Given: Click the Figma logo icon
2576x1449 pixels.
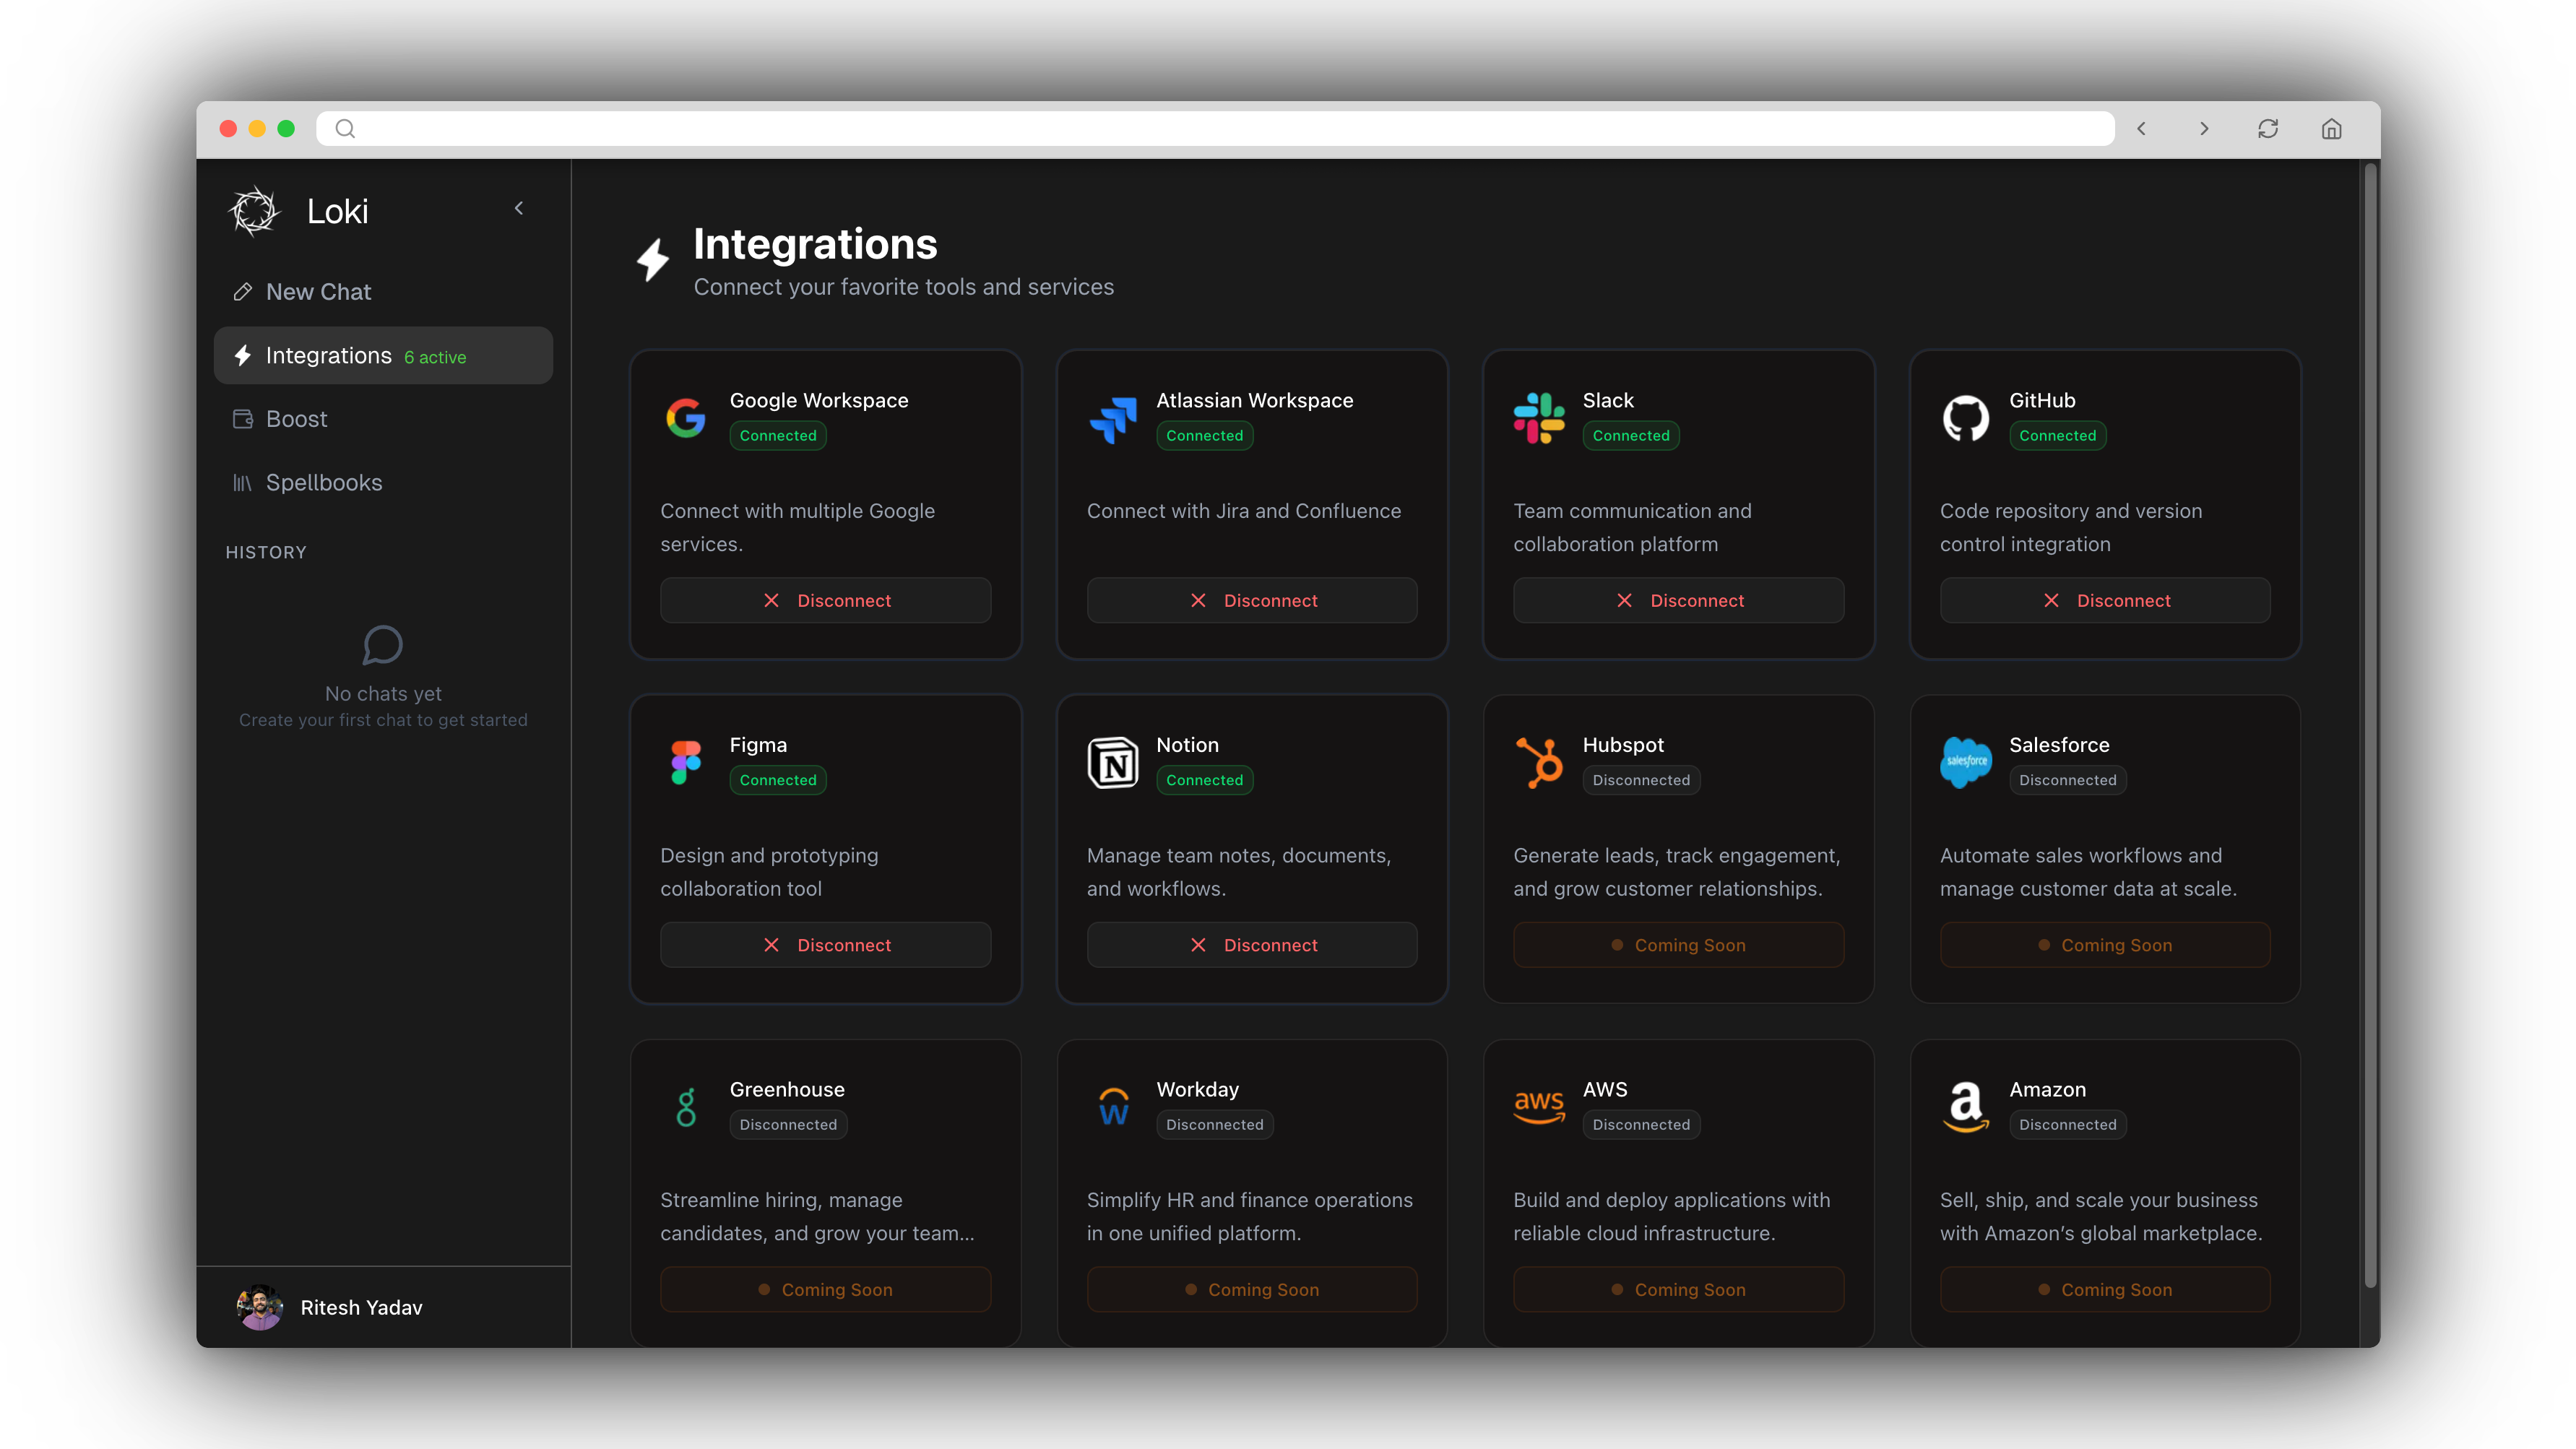Looking at the screenshot, I should (686, 763).
